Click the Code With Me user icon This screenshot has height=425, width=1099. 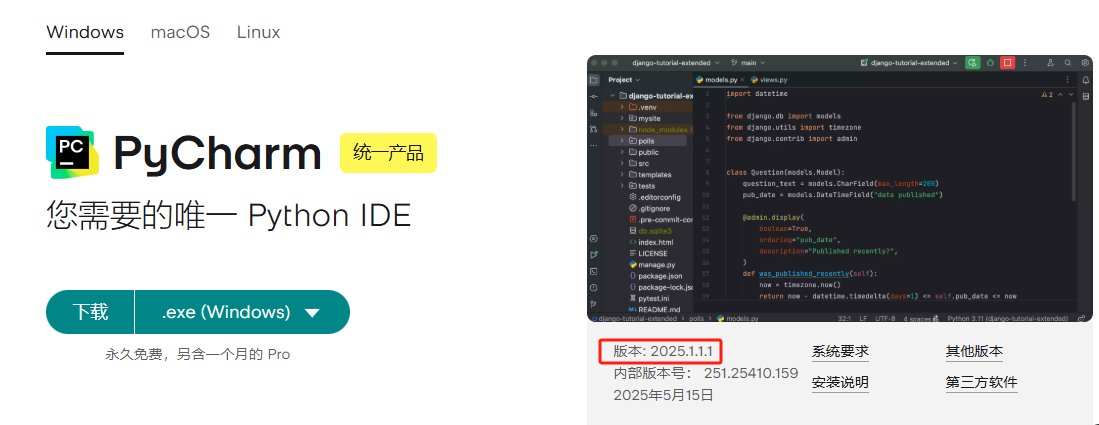(x=1051, y=62)
